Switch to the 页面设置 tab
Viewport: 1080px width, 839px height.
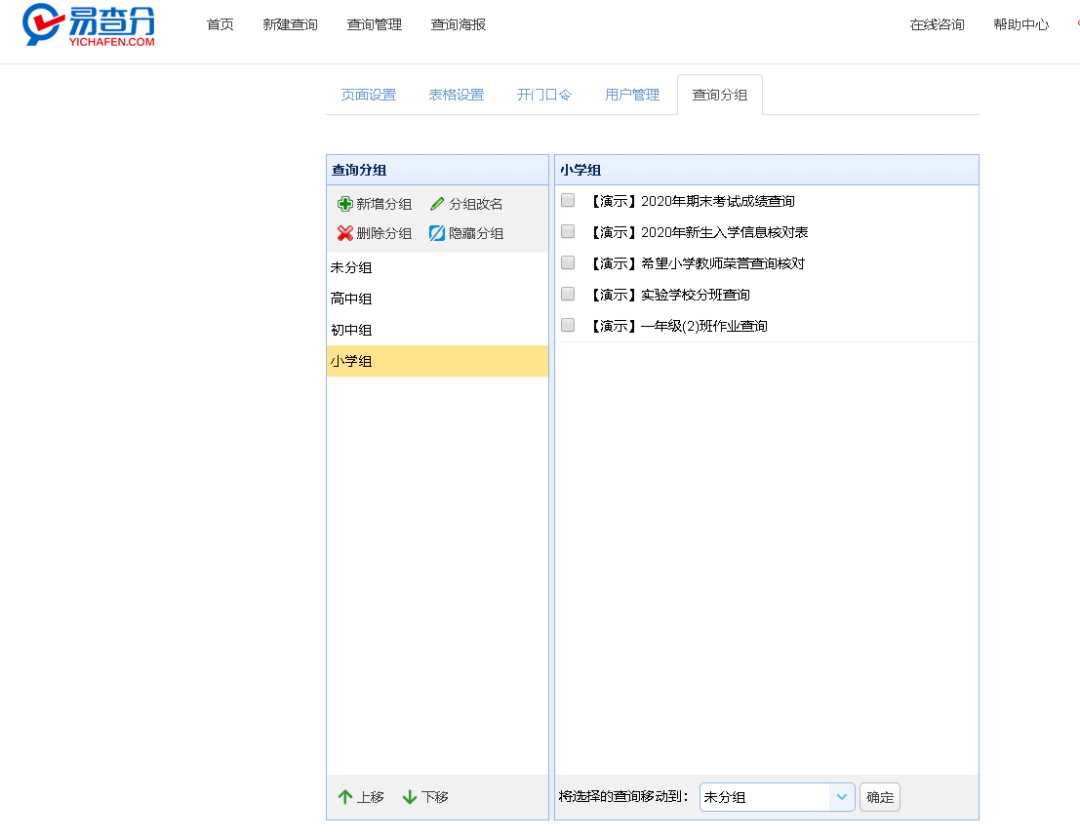click(368, 95)
